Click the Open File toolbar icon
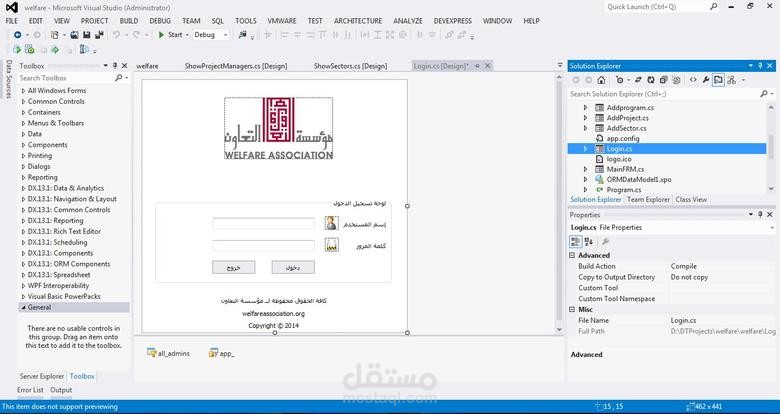780x414 pixels. coord(74,35)
